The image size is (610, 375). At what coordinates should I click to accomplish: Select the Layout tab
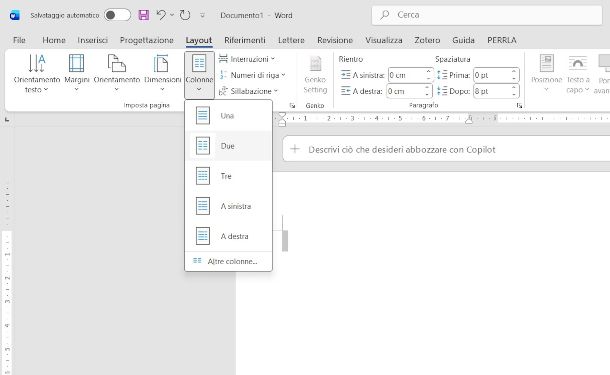click(199, 40)
